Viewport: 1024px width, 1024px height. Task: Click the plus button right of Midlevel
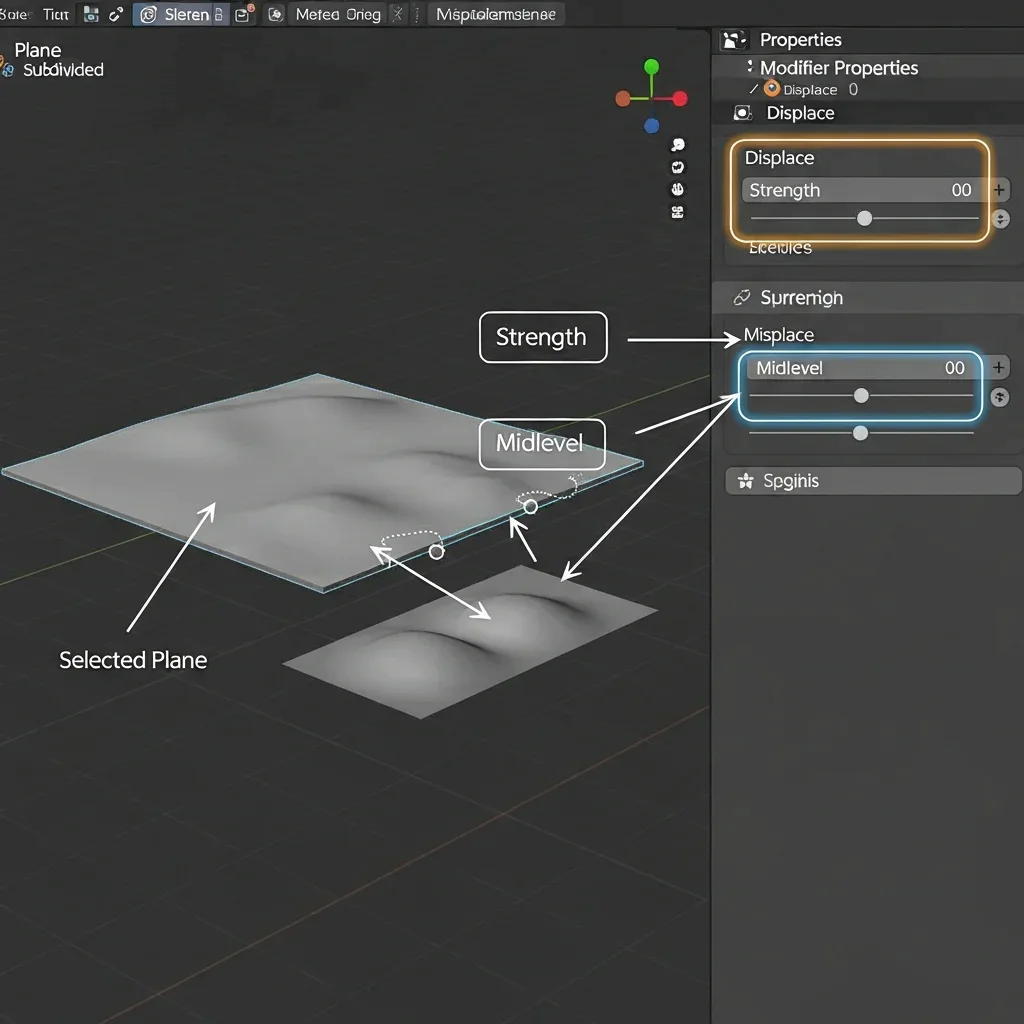999,368
